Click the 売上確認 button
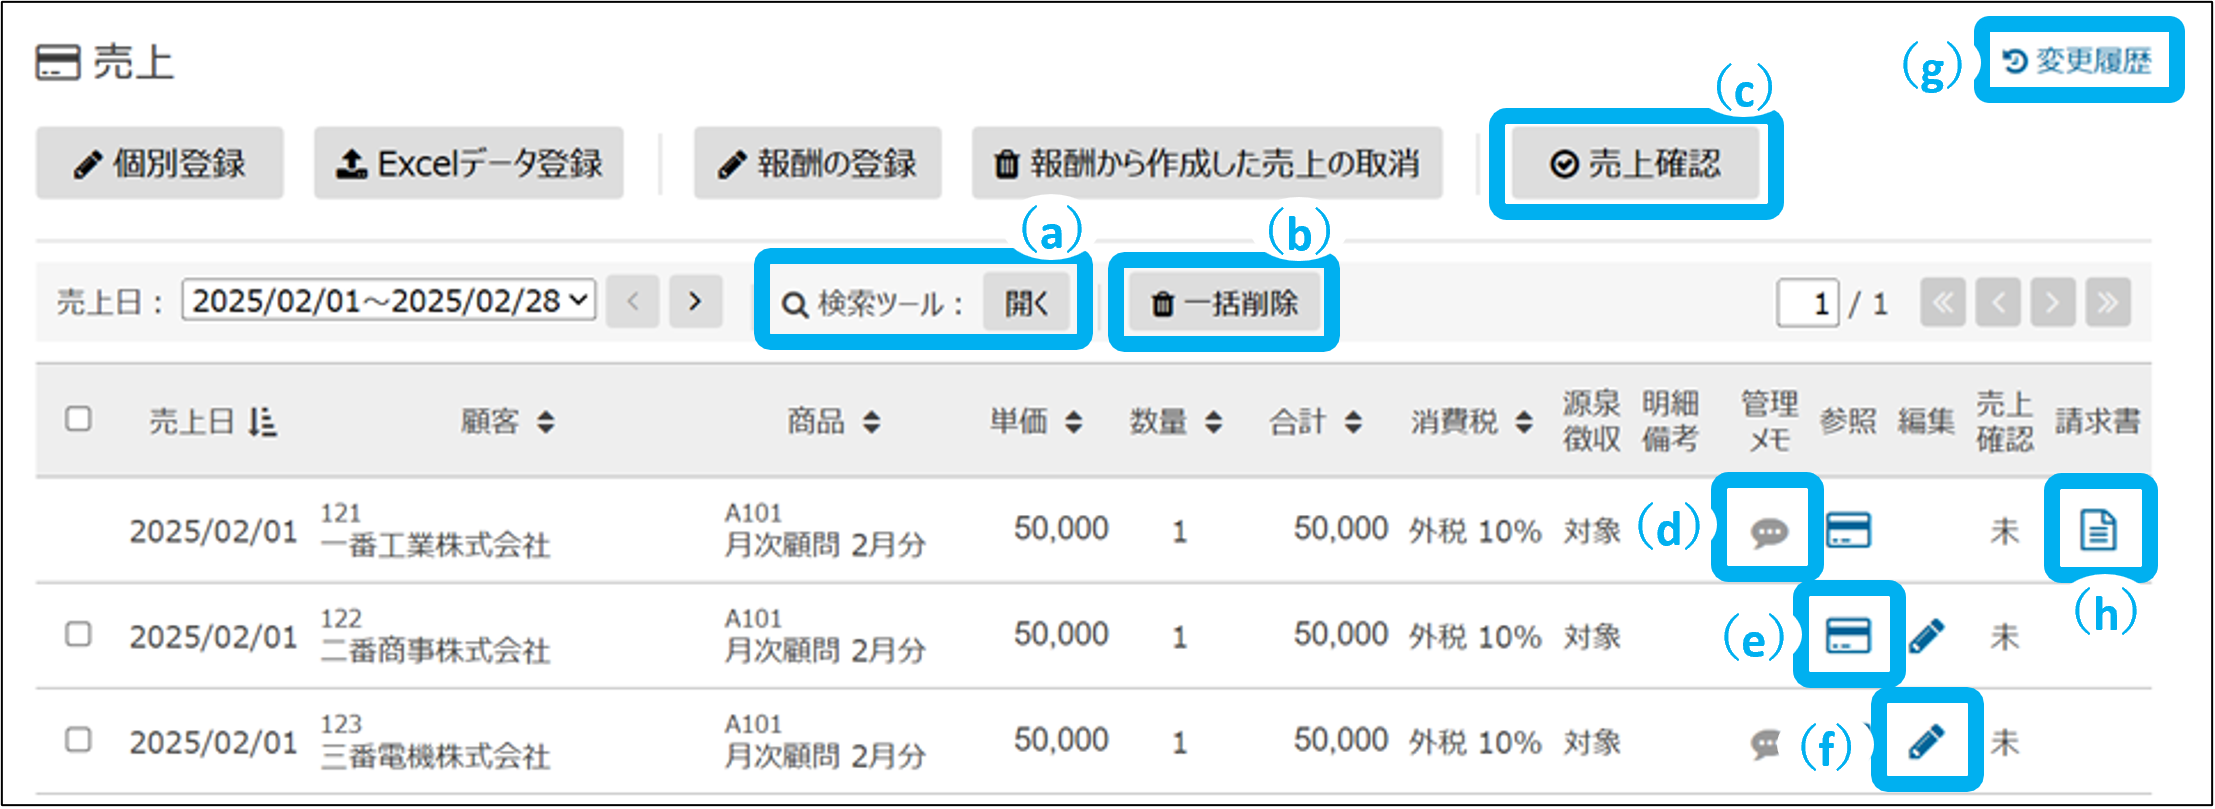 coord(1635,164)
